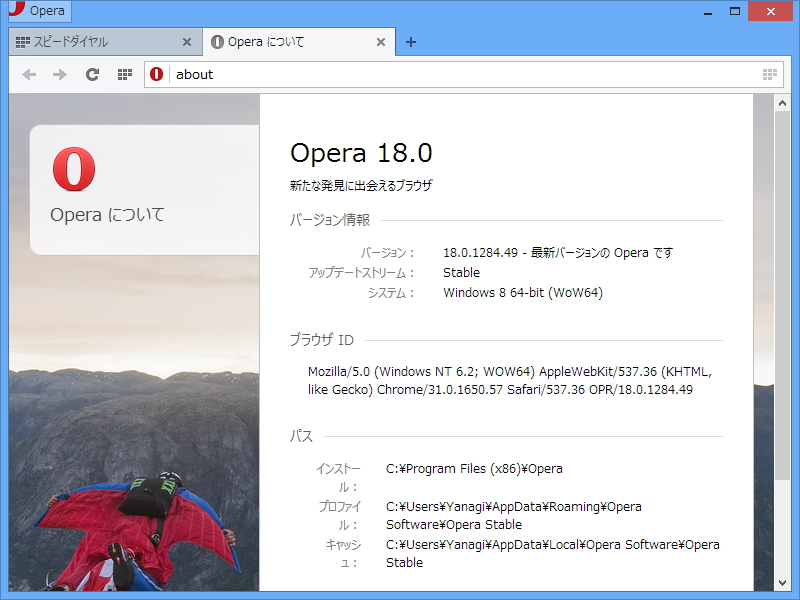The height and width of the screenshot is (600, 800).
Task: Close the Opera について tab
Action: click(x=379, y=42)
